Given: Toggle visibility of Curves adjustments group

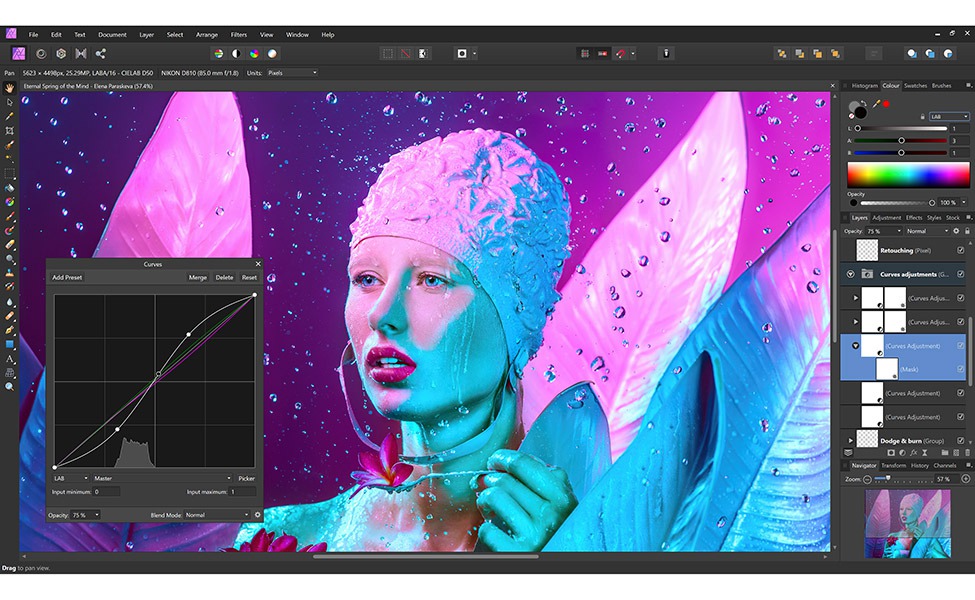Looking at the screenshot, I should (x=961, y=274).
